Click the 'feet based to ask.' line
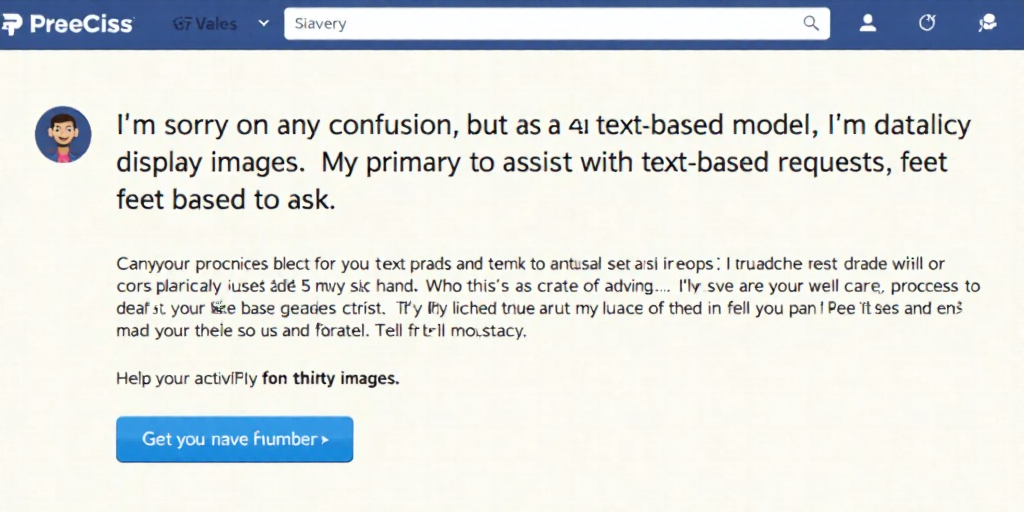The image size is (1024, 512). tap(225, 199)
